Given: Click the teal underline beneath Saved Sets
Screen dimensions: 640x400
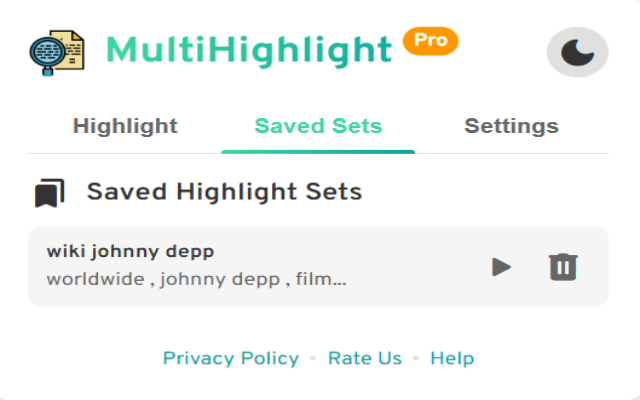Looking at the screenshot, I should (318, 151).
